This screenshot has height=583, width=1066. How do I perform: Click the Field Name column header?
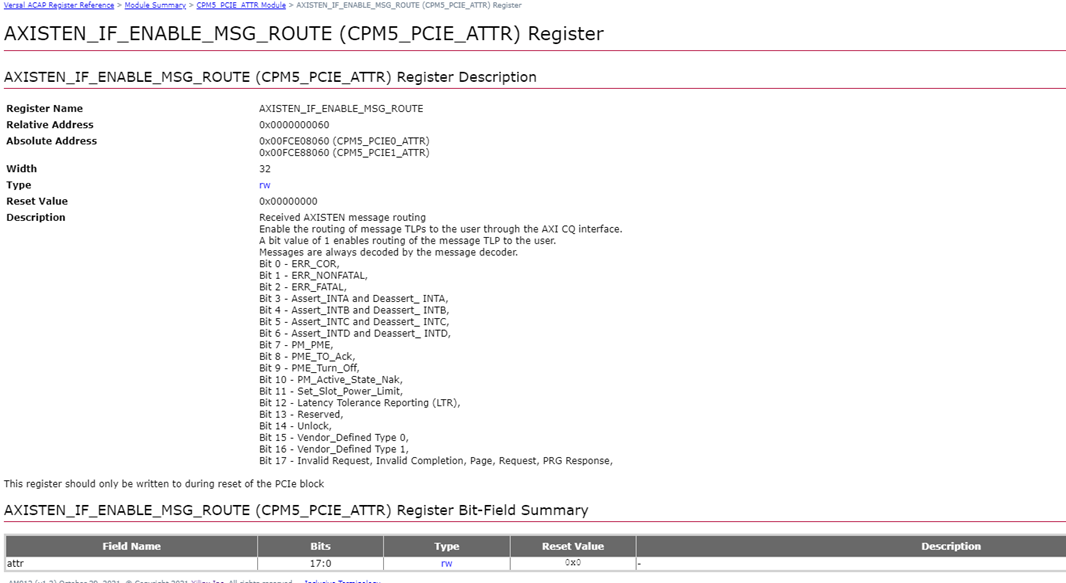(131, 546)
